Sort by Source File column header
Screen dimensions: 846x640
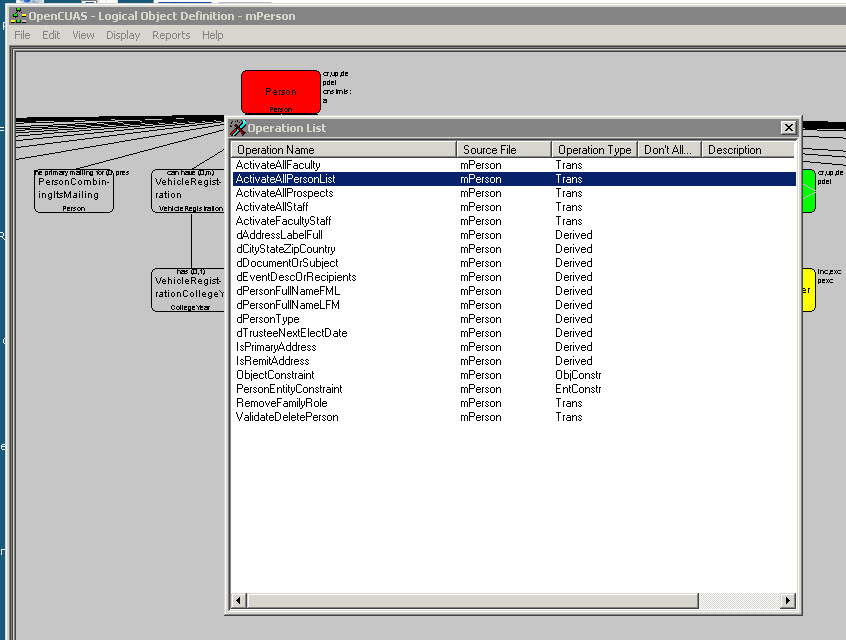503,150
